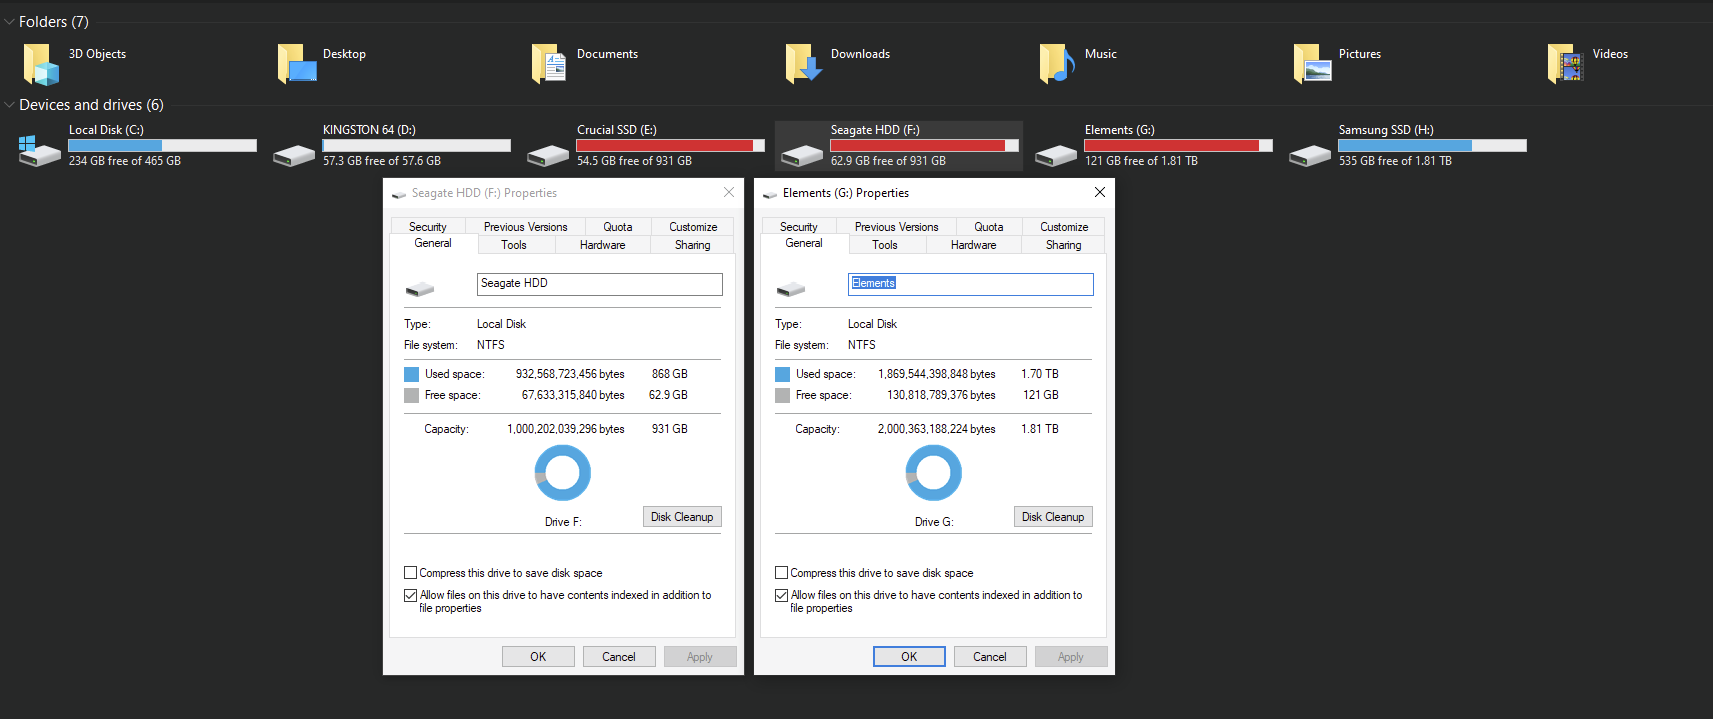Viewport: 1713px width, 719px height.
Task: Click OK in Seagate HDD Properties
Action: click(538, 657)
